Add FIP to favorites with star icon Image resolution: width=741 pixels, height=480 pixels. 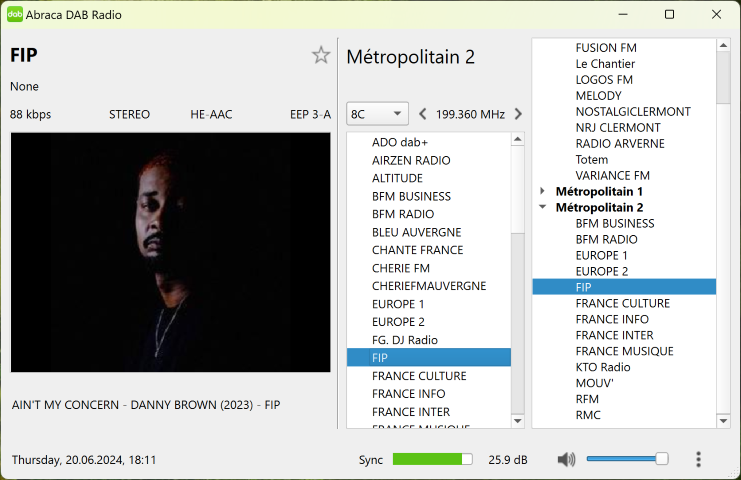(321, 56)
